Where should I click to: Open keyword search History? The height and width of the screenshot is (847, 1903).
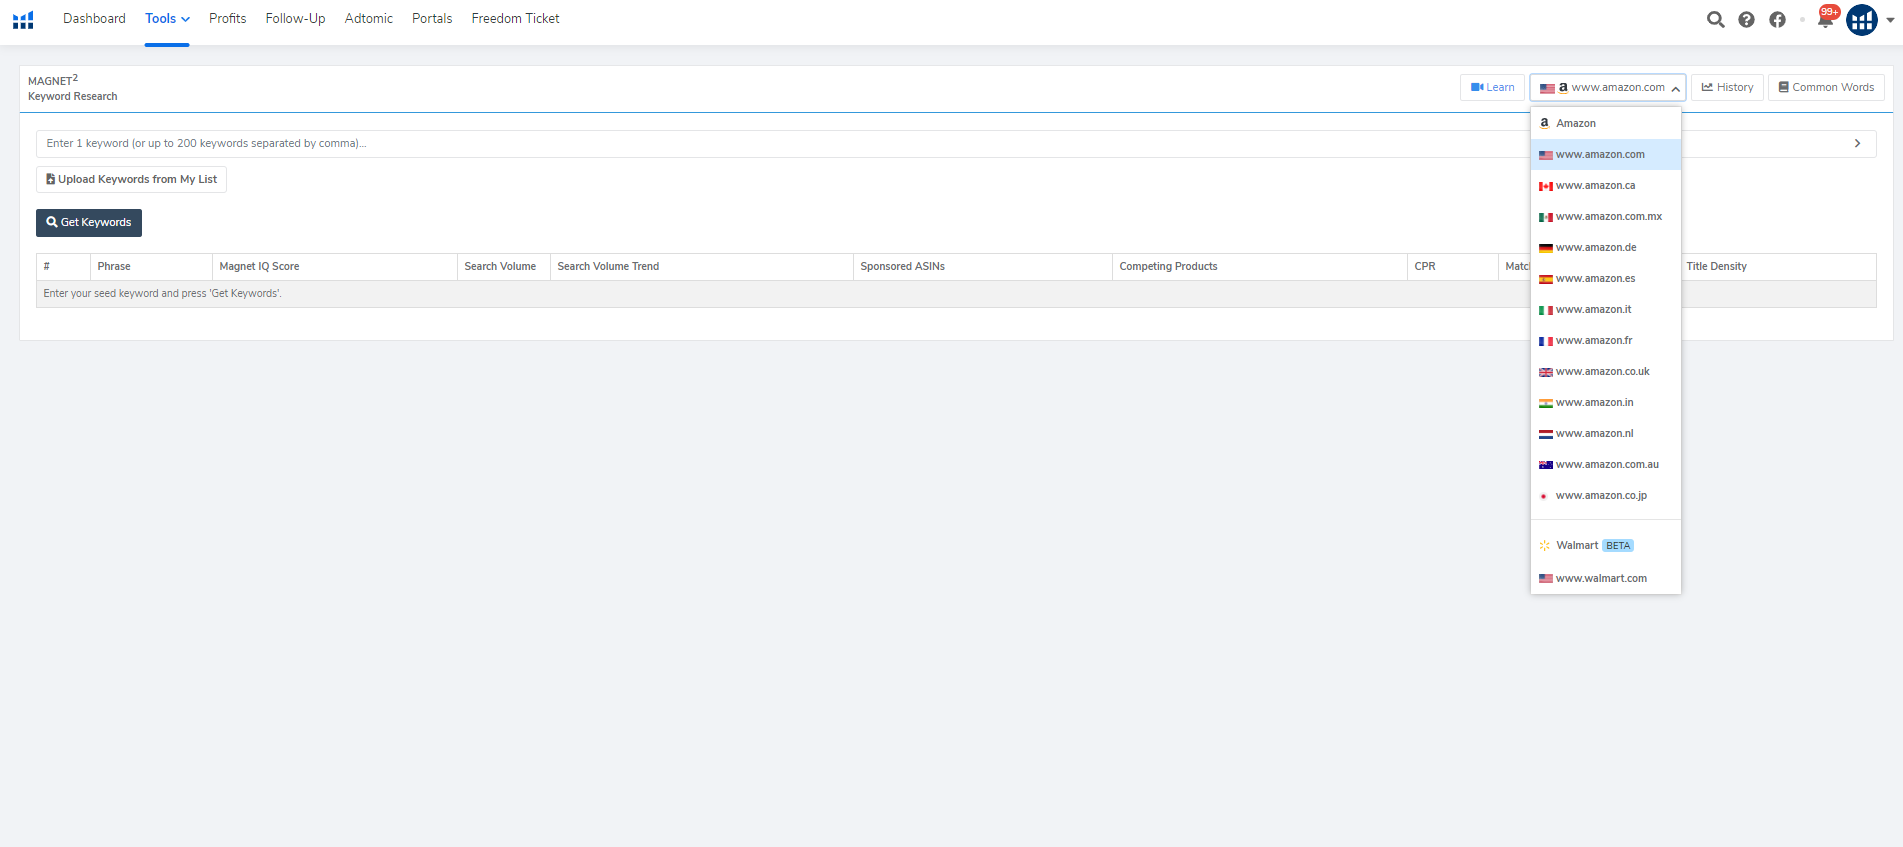(1727, 87)
